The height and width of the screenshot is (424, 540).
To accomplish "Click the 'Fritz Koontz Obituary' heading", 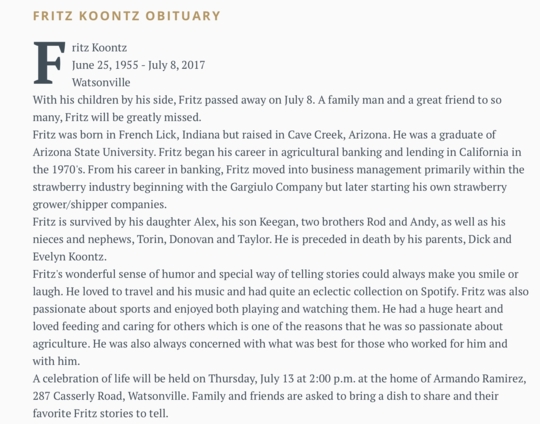I will click(126, 16).
